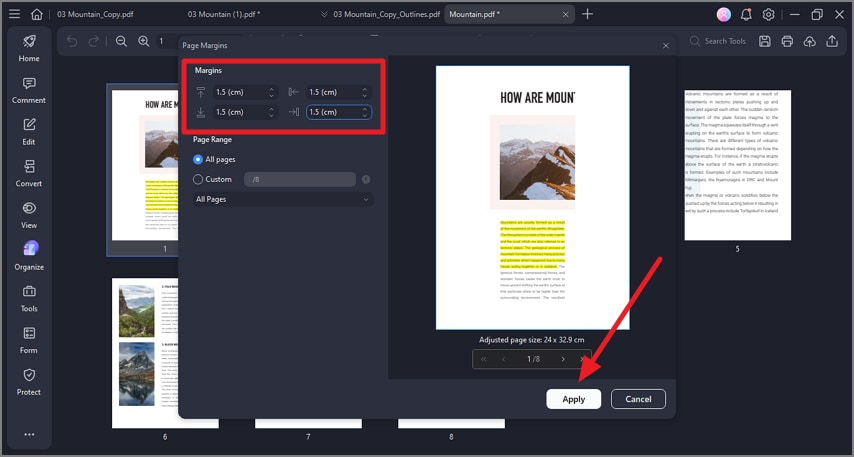Image resolution: width=854 pixels, height=457 pixels.
Task: Adjust right margin stepper arrows
Action: click(x=364, y=112)
